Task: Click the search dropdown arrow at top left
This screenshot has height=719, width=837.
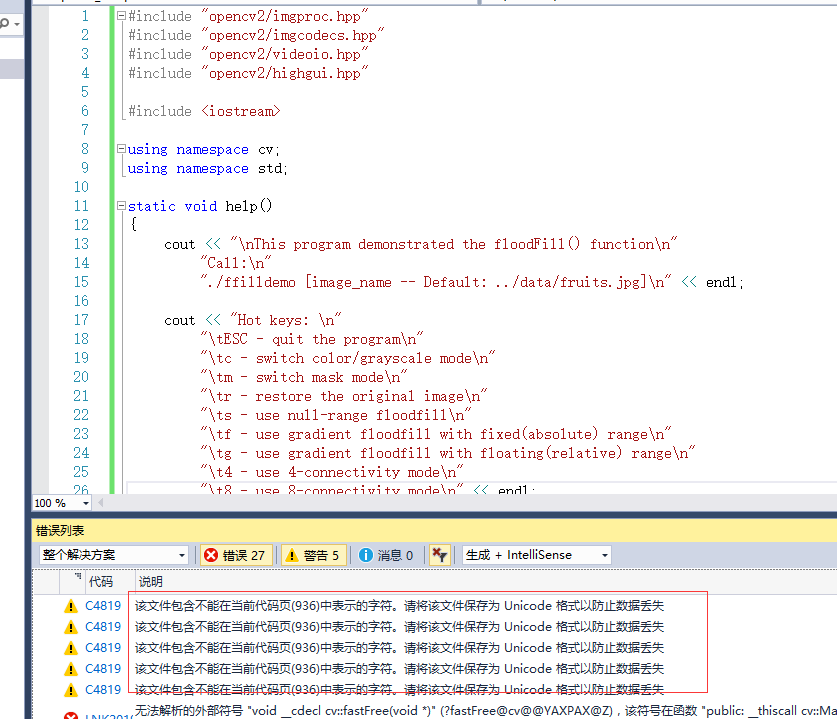Action: (17, 25)
